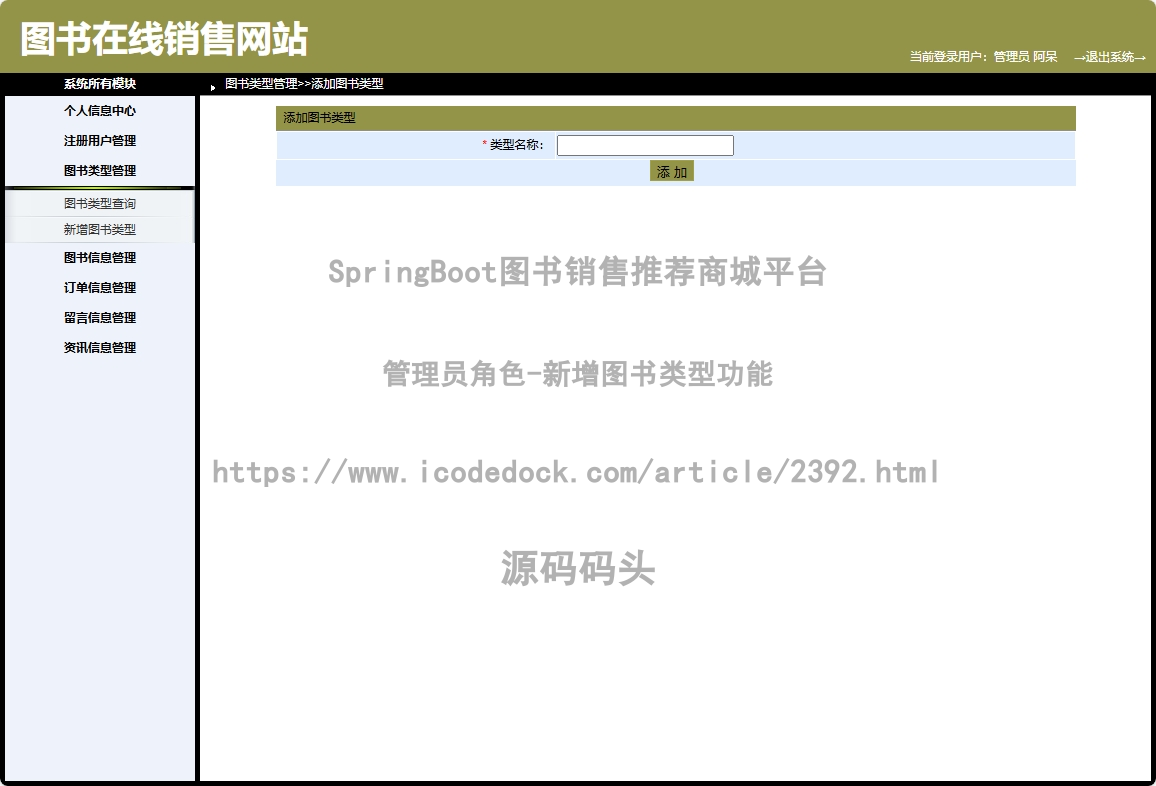Screen dimensions: 1156x786
Task: Click the 类型名称 field label
Action: tap(516, 145)
